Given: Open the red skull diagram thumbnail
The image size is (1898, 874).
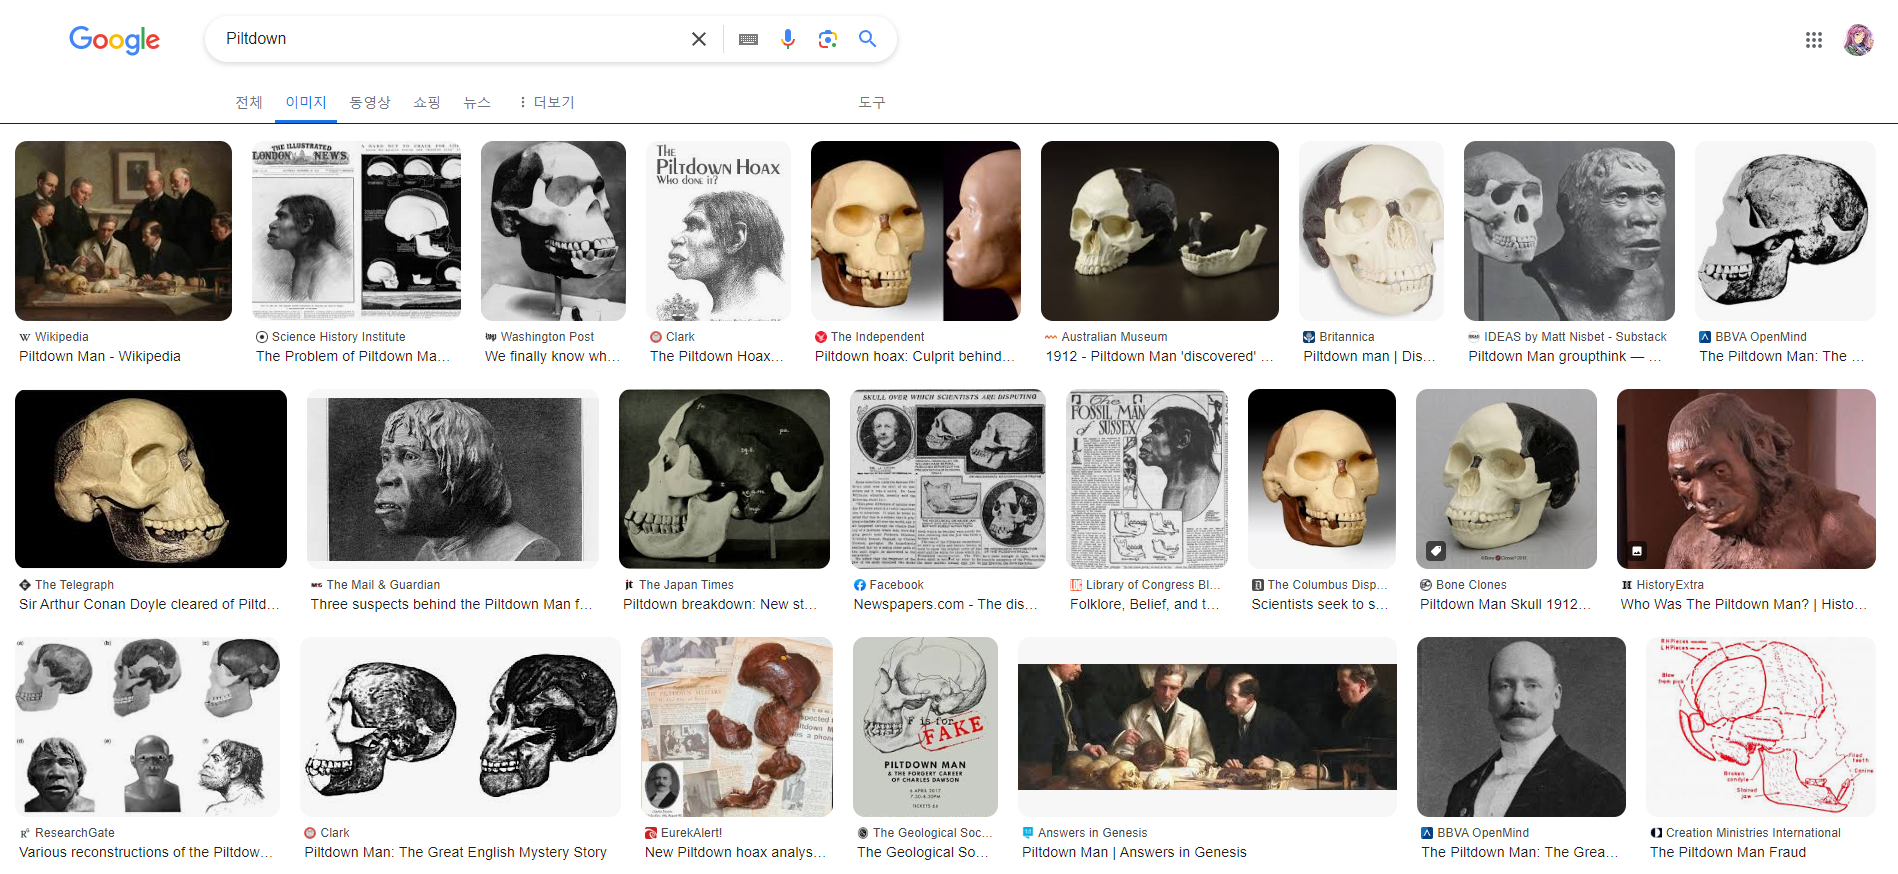Looking at the screenshot, I should click(x=1761, y=727).
